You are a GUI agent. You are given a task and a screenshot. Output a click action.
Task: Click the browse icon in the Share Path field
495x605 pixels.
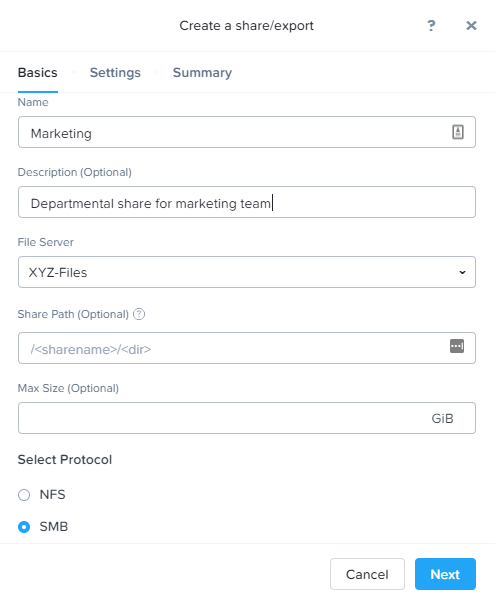457,346
